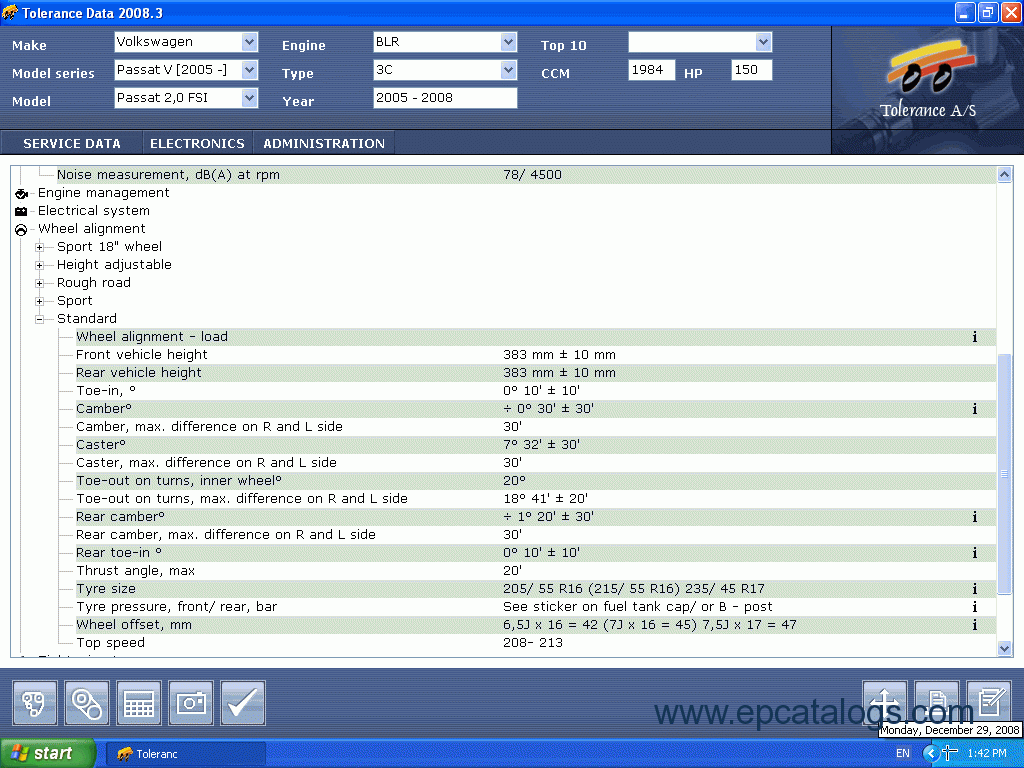This screenshot has height=768, width=1024.
Task: Select the Wheel alignment tree item
Action: (x=91, y=229)
